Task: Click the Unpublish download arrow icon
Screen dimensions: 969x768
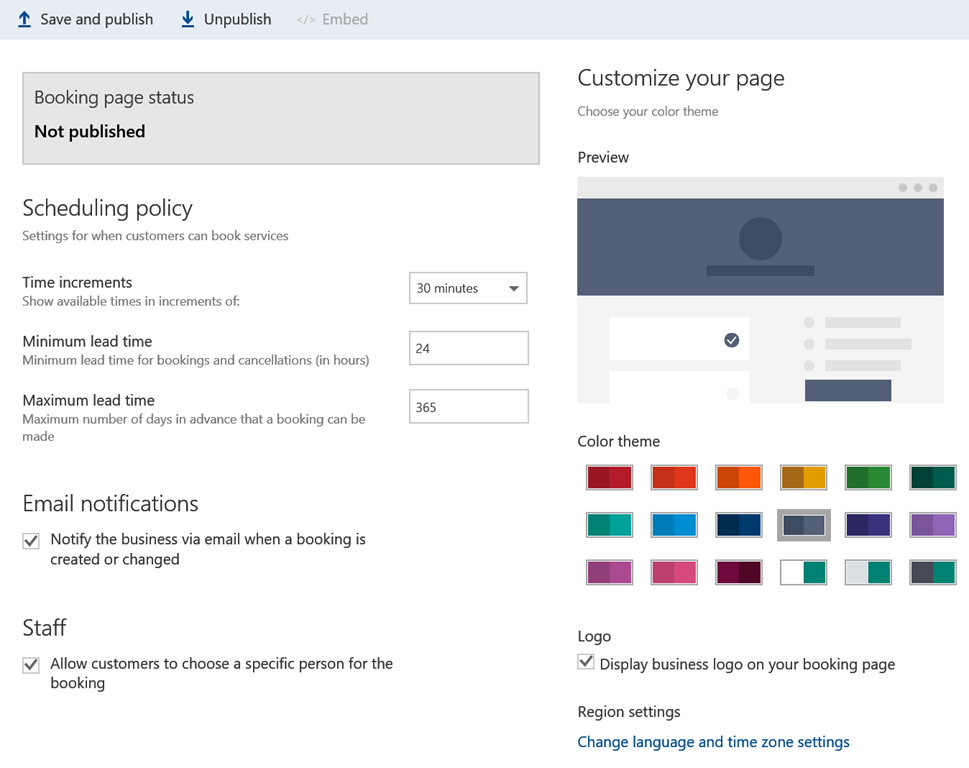Action: 188,19
